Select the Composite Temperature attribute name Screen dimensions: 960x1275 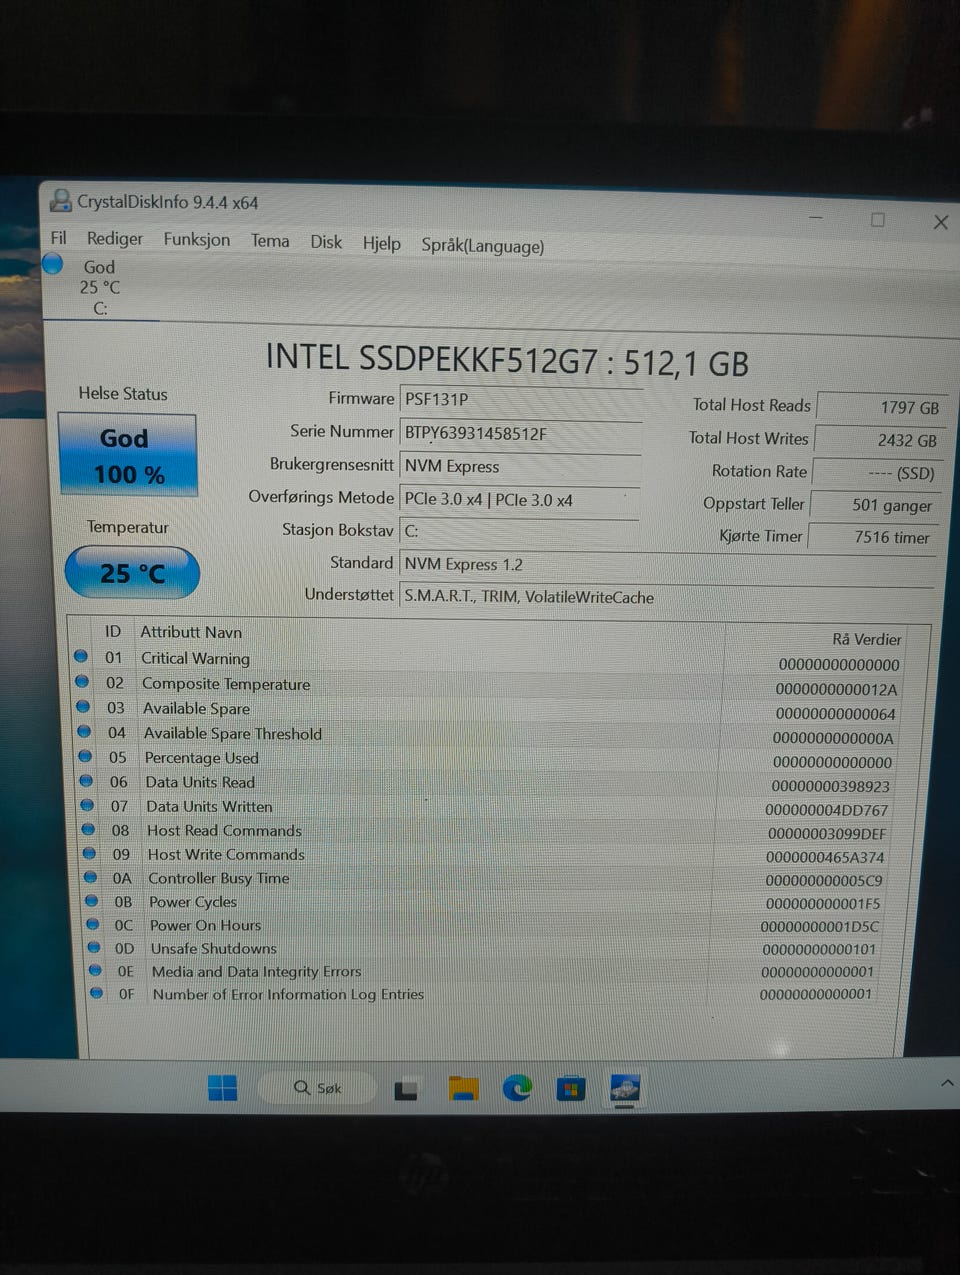[x=226, y=684]
